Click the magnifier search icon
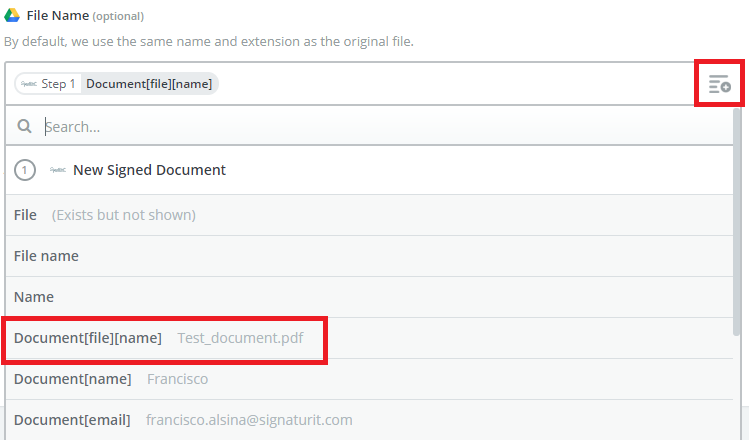This screenshot has height=440, width=749. (24, 126)
